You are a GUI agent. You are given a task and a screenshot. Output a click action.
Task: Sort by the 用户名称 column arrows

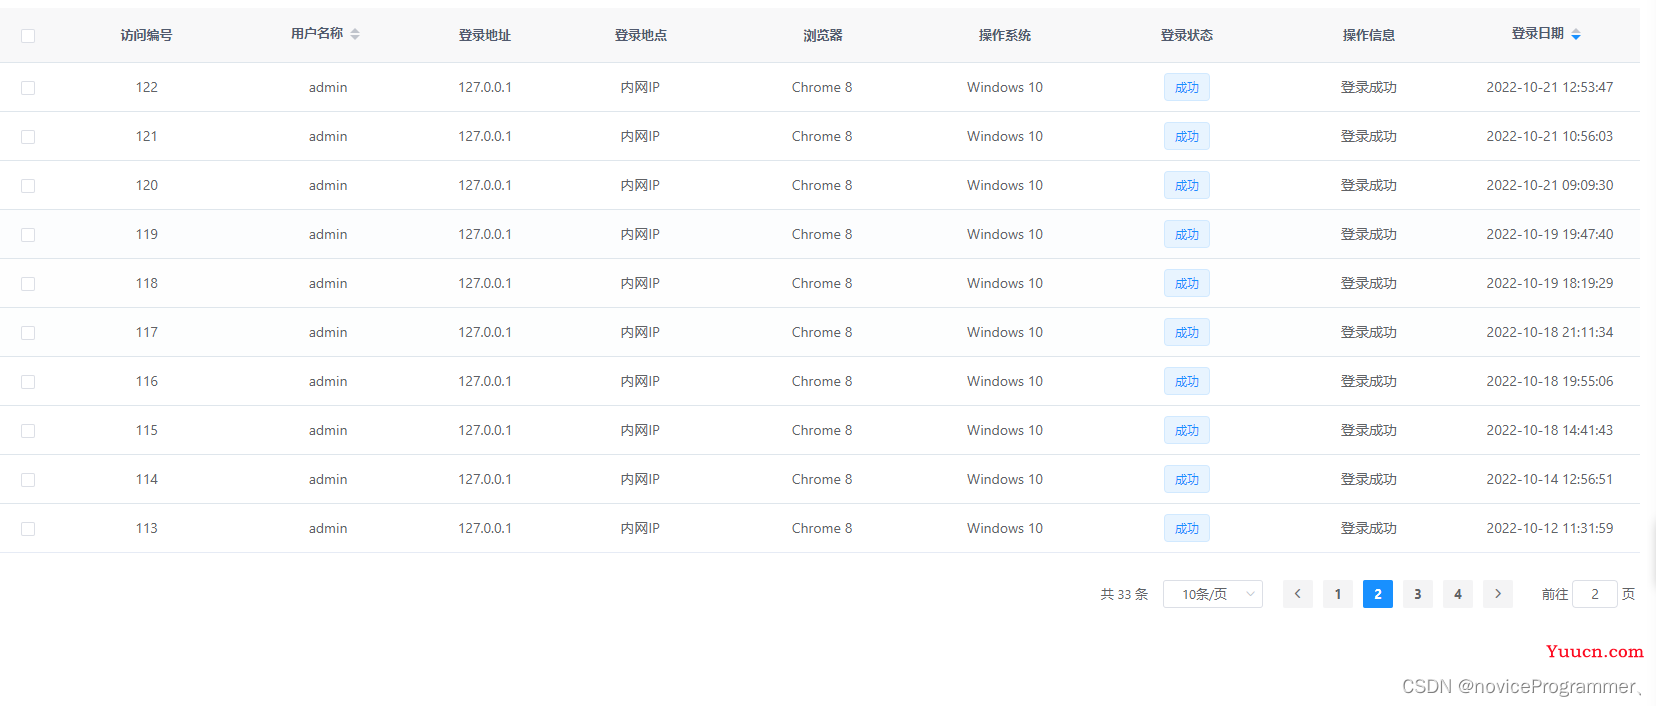coord(355,34)
